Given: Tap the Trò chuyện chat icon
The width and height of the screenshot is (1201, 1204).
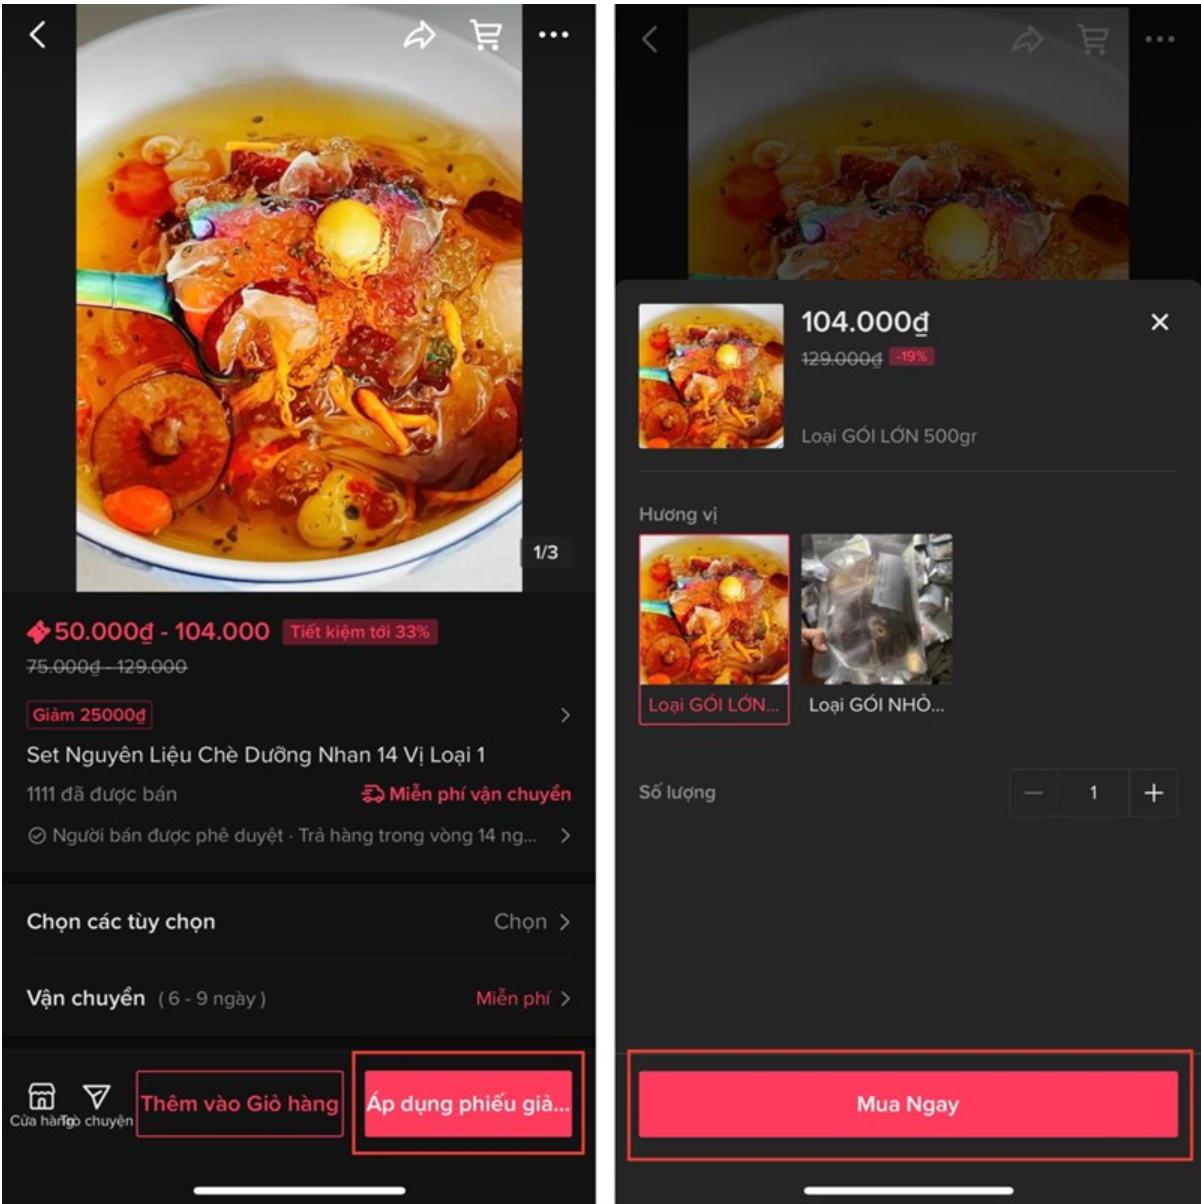Looking at the screenshot, I should pos(97,1104).
